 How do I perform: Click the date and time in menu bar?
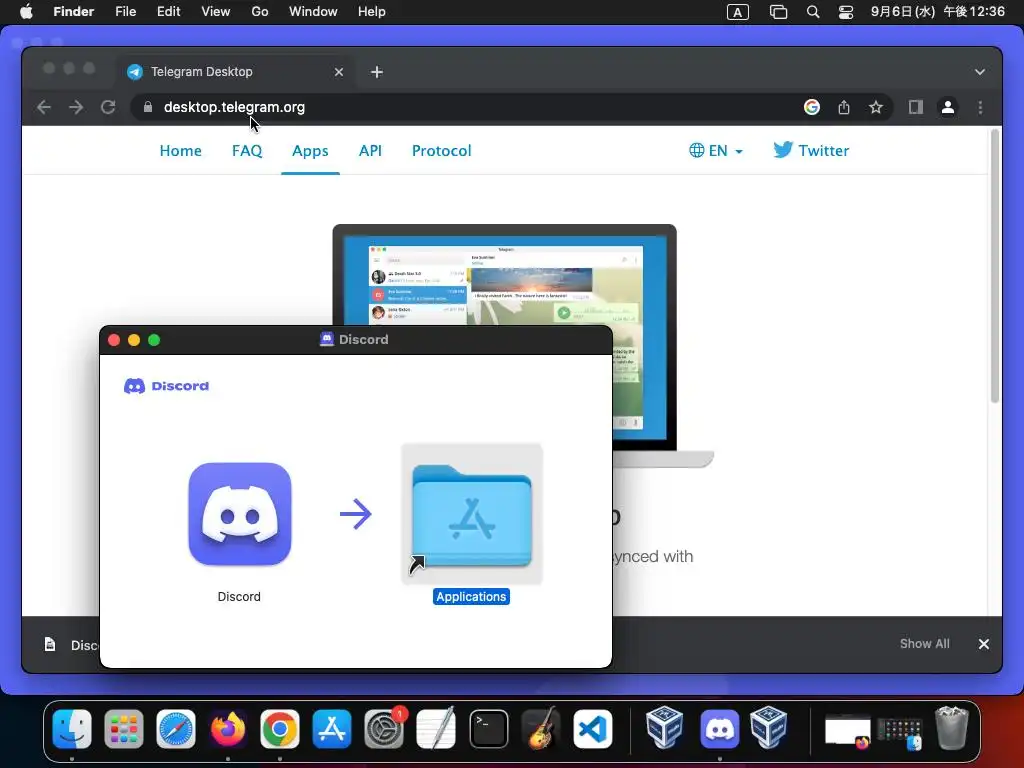[937, 12]
